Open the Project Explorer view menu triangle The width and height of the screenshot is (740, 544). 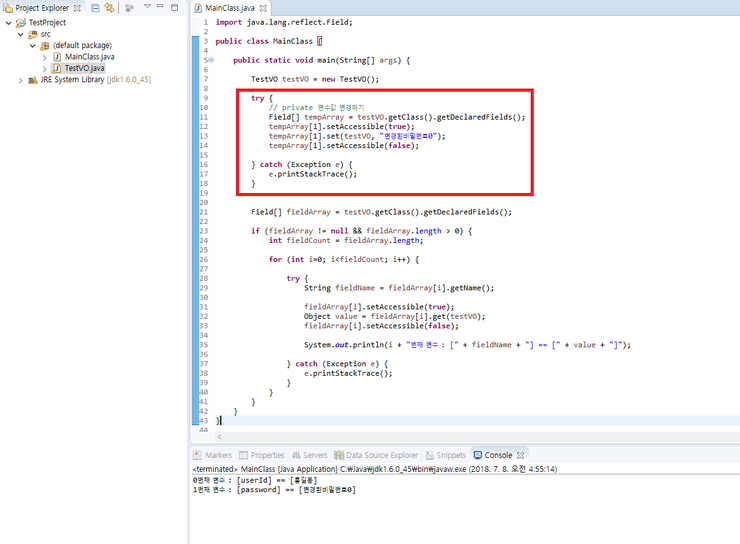tap(147, 7)
